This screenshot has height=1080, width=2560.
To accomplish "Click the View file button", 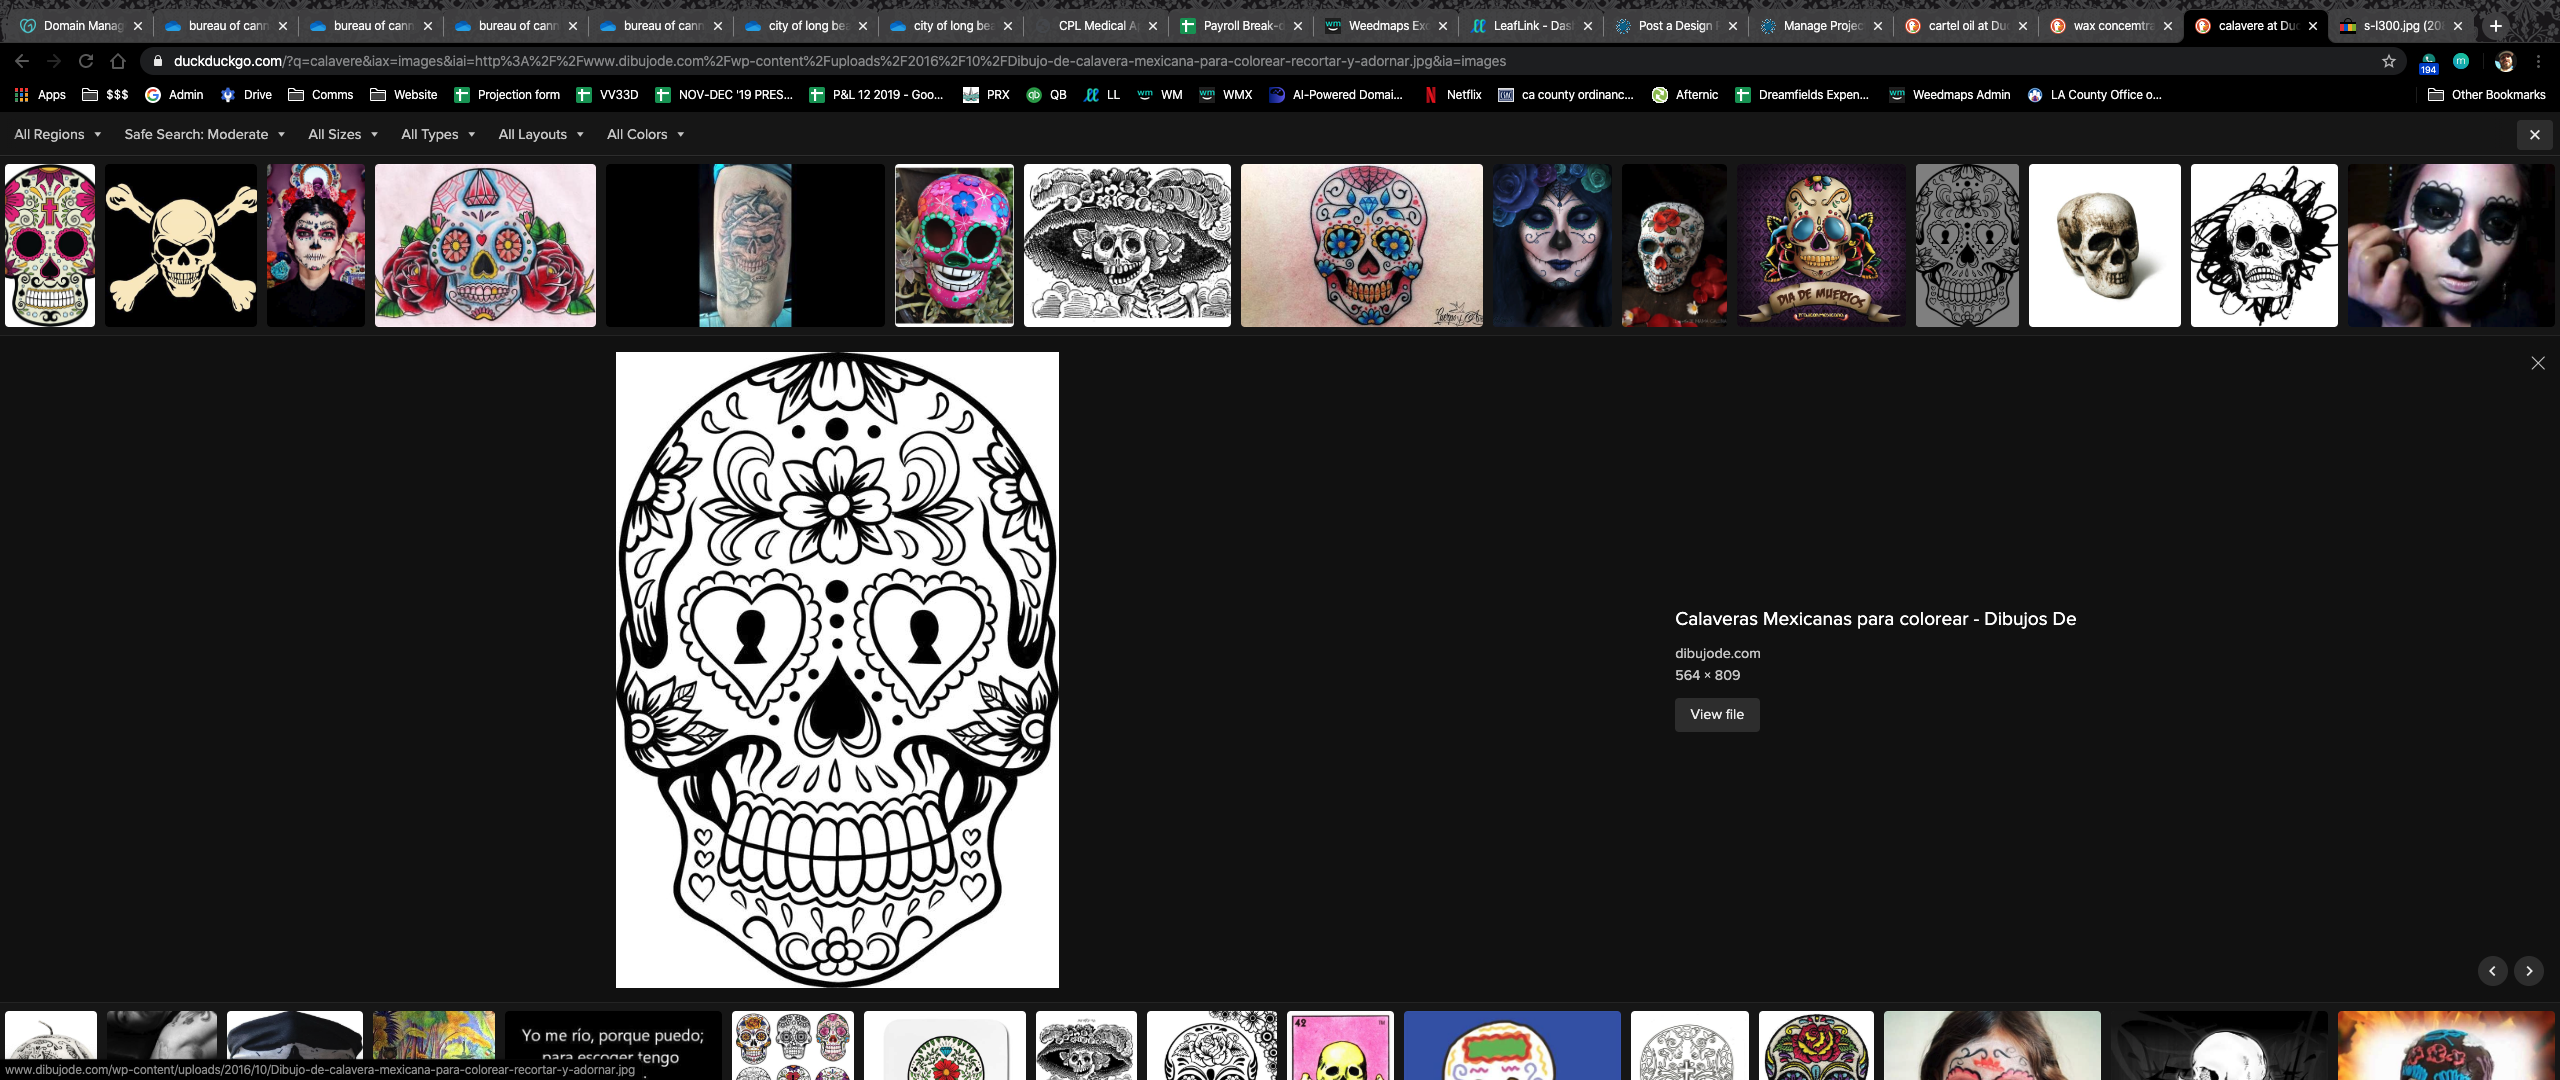I will click(1716, 714).
